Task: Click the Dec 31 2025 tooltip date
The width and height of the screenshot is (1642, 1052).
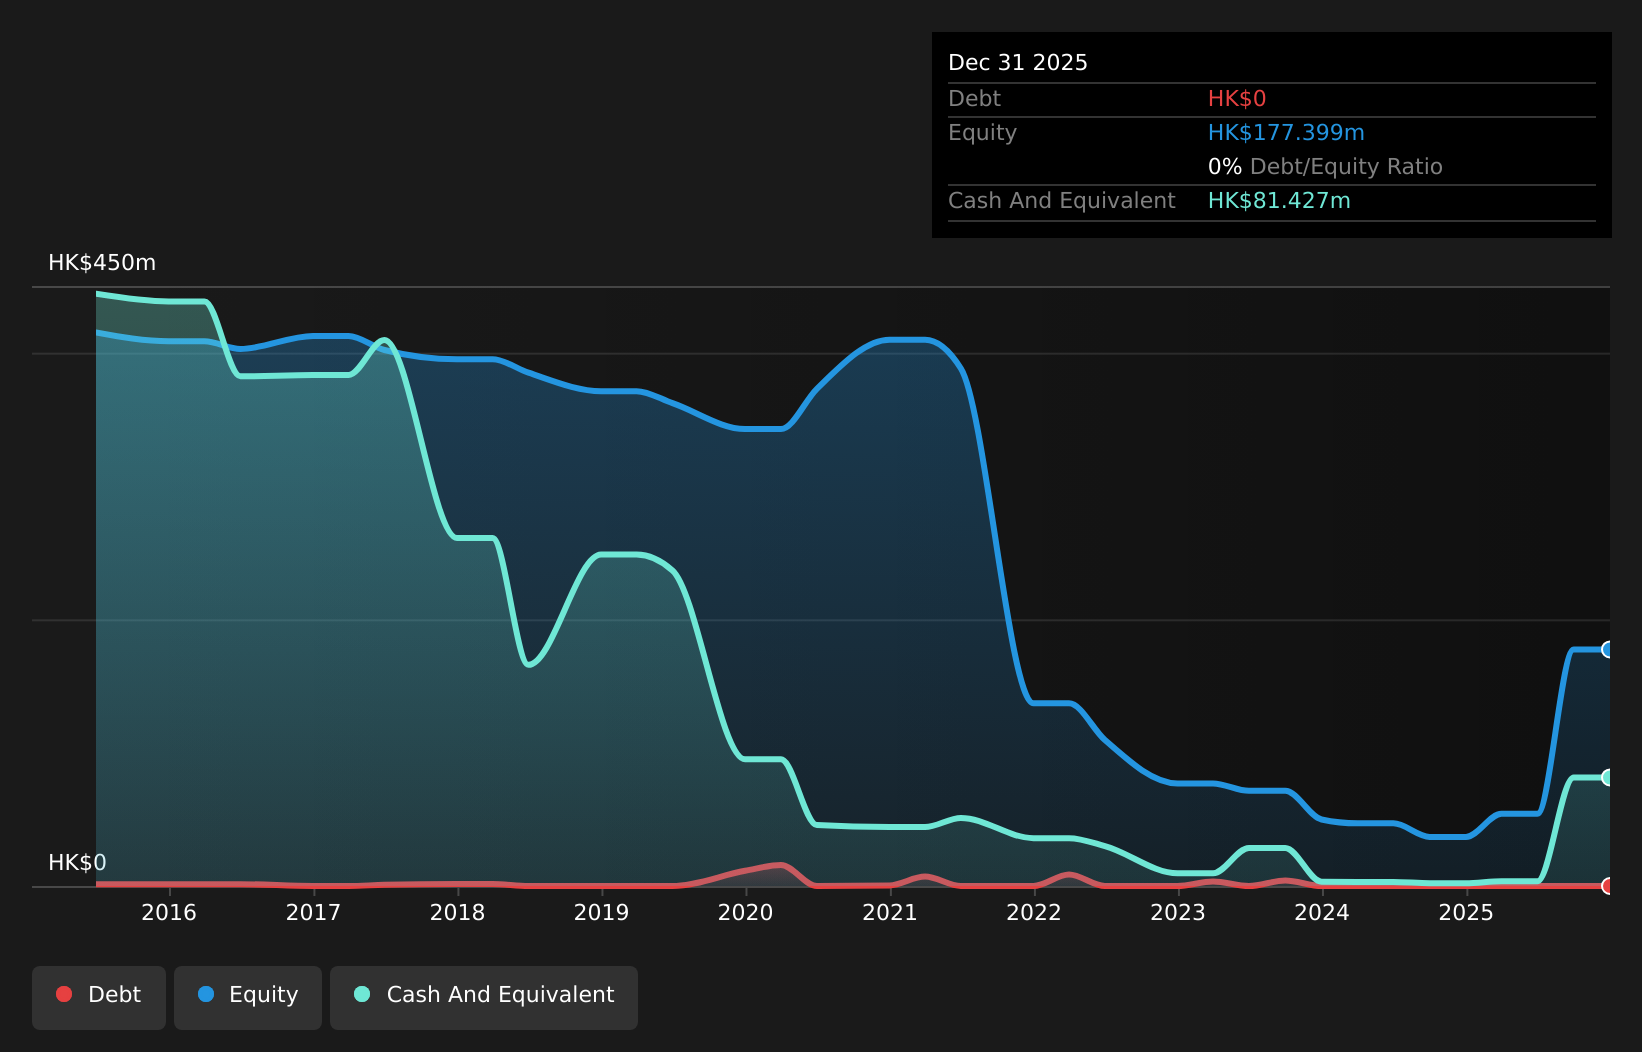Action: [x=1018, y=63]
